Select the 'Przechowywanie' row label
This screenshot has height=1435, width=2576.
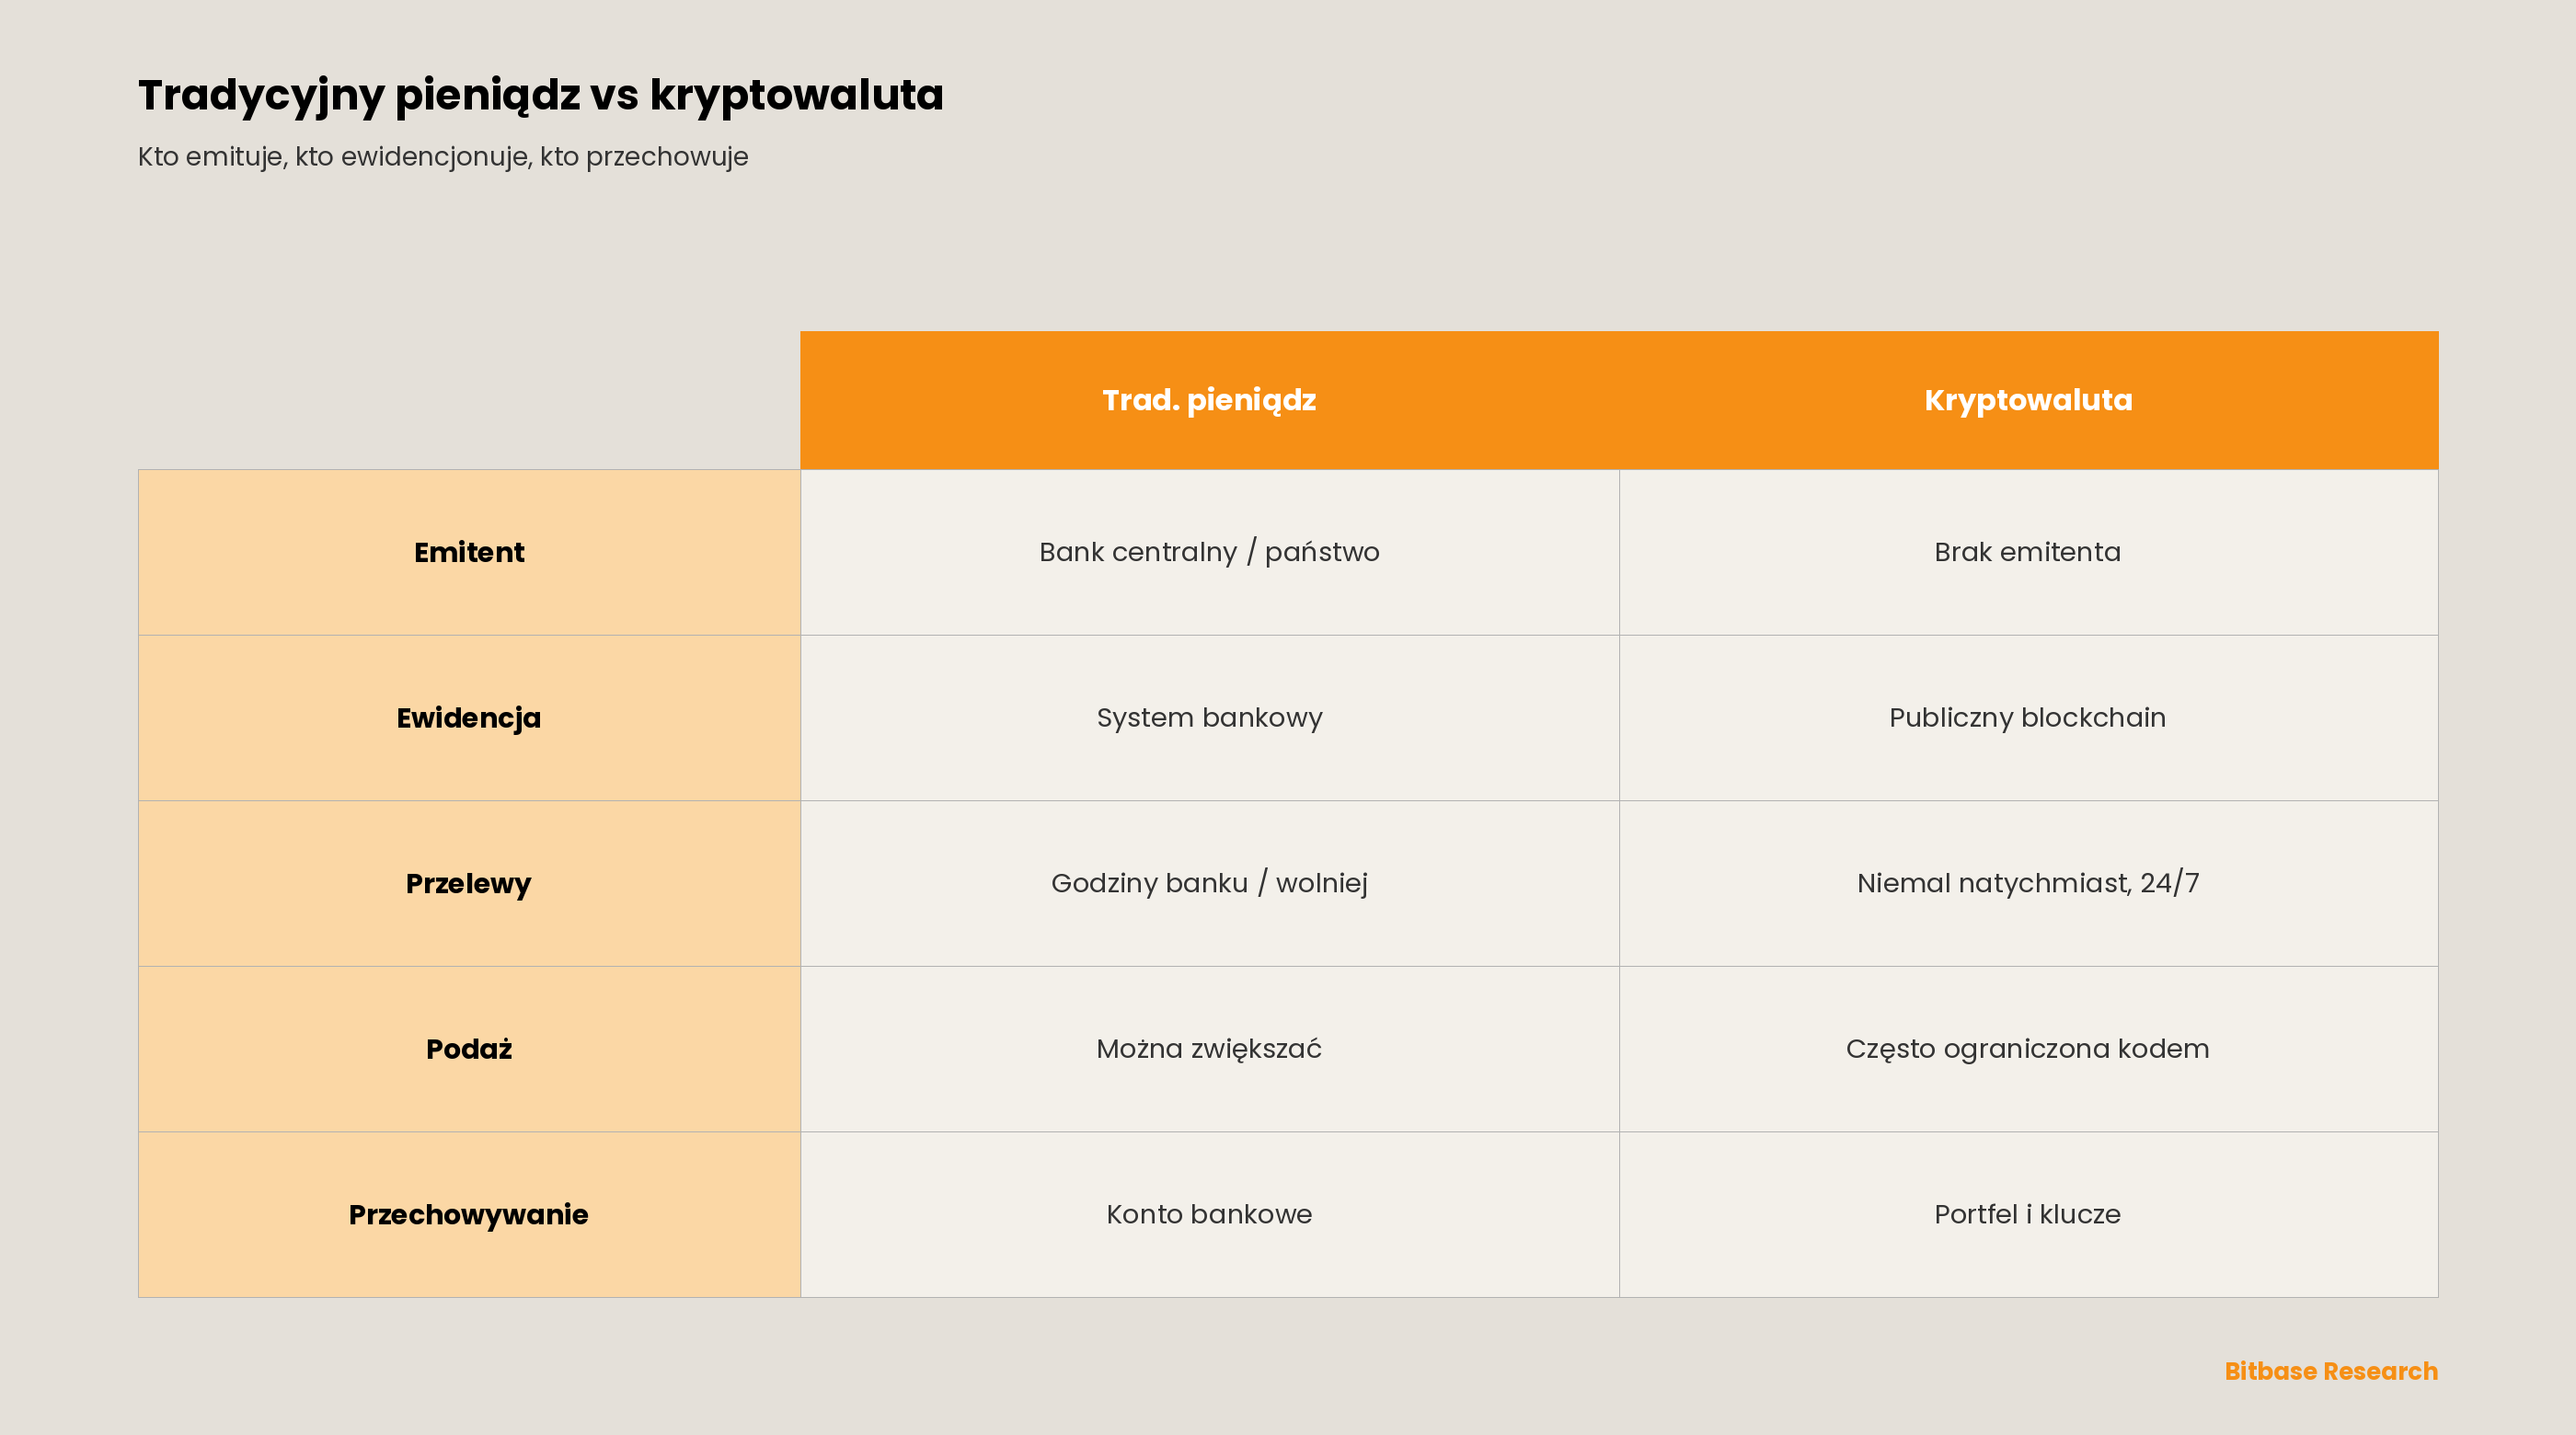click(x=469, y=1214)
